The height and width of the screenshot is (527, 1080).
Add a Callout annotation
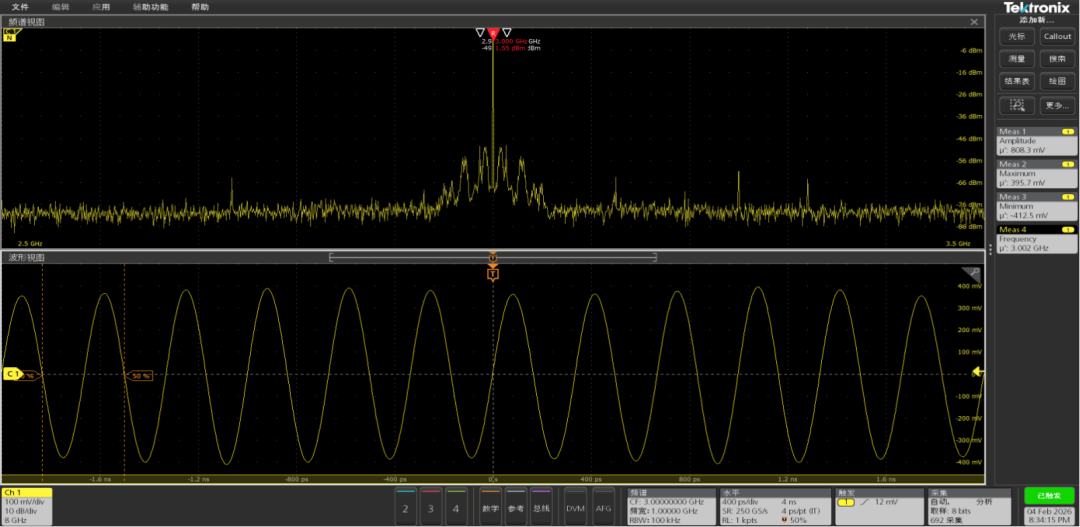1057,37
